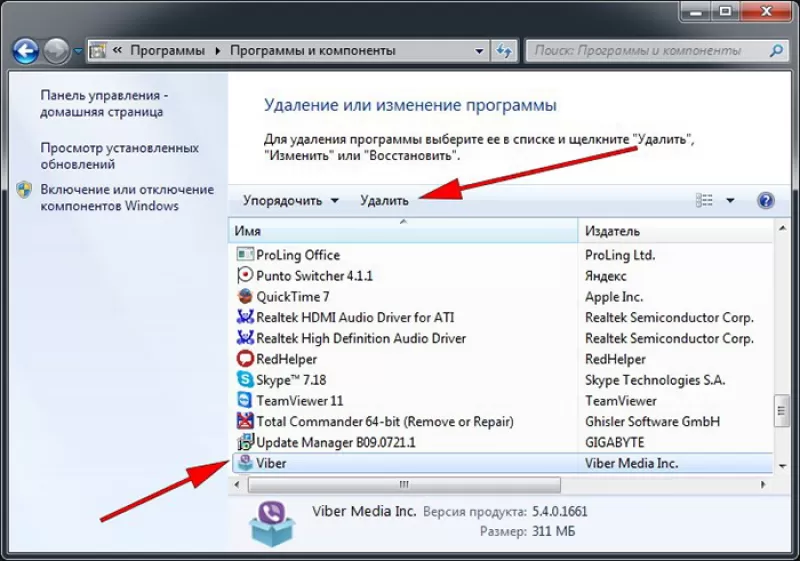Select the ProLing Office icon
800x561 pixels.
[x=245, y=254]
